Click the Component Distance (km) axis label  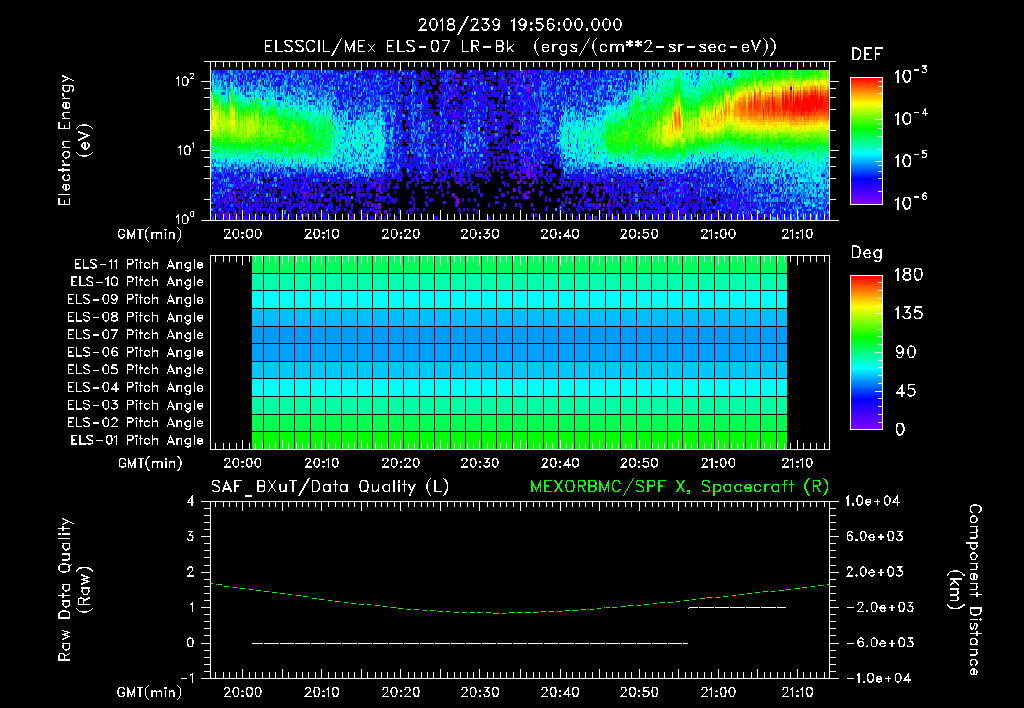[965, 590]
